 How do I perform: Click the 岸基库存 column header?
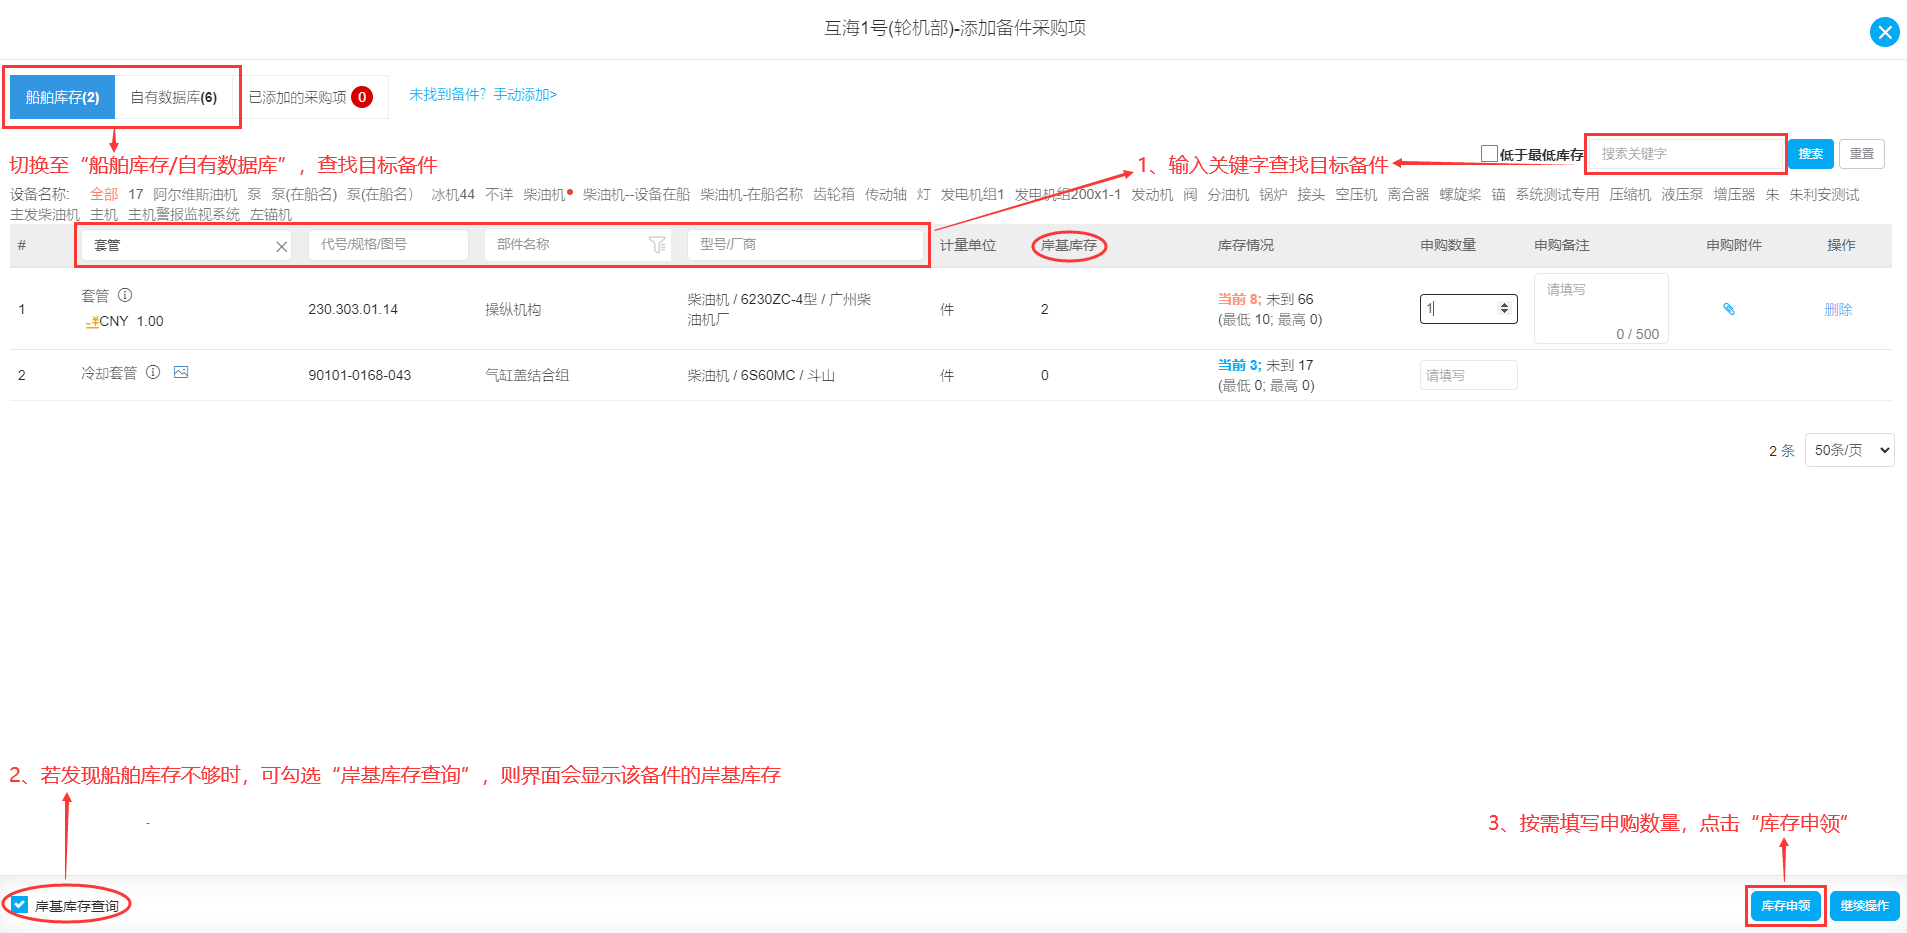(1069, 245)
